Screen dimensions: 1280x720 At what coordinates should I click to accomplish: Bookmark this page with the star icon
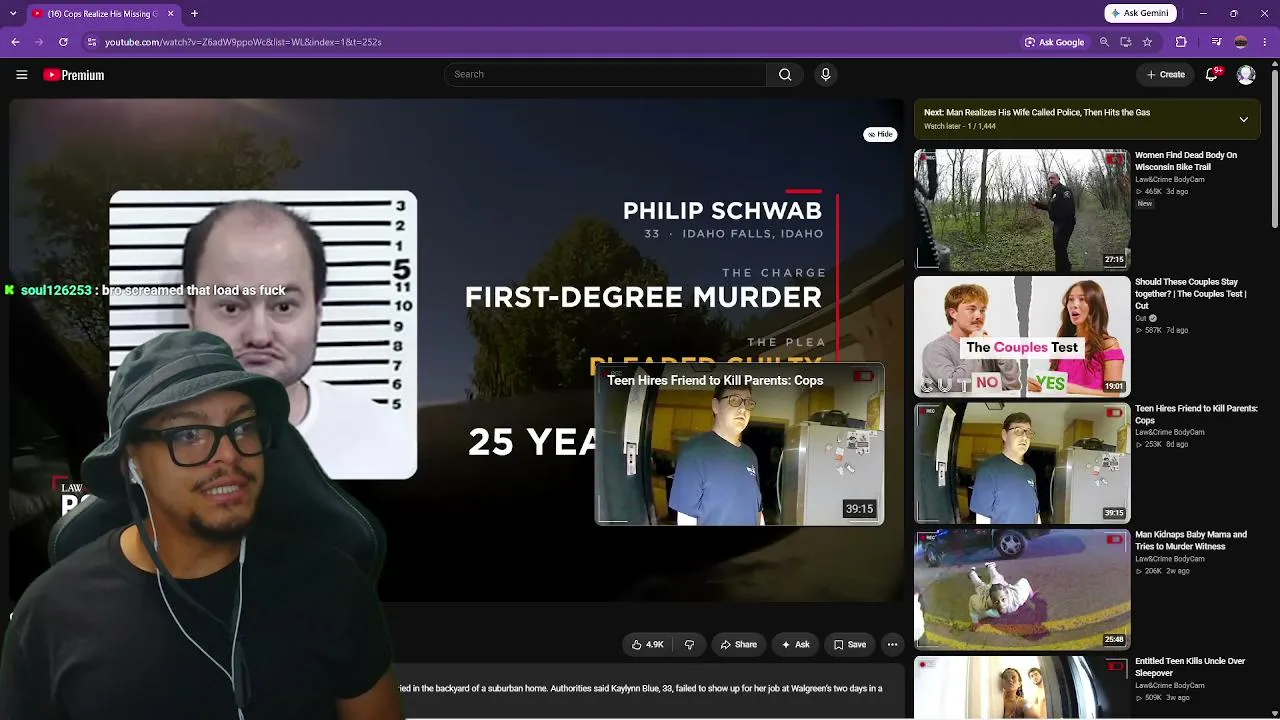(x=1147, y=42)
